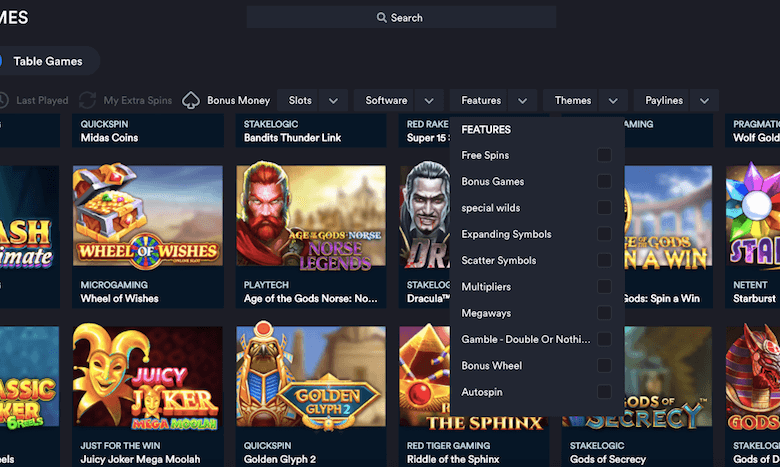Select Expanding Symbols feature label
The image size is (780, 467).
pyautogui.click(x=506, y=234)
